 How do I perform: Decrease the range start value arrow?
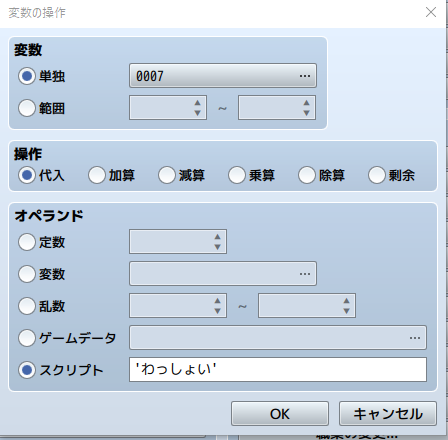pyautogui.click(x=198, y=113)
